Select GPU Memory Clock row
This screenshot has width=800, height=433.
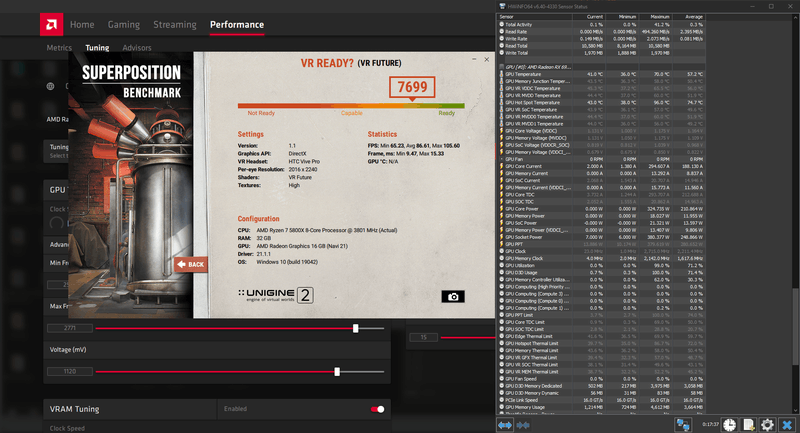coord(602,259)
